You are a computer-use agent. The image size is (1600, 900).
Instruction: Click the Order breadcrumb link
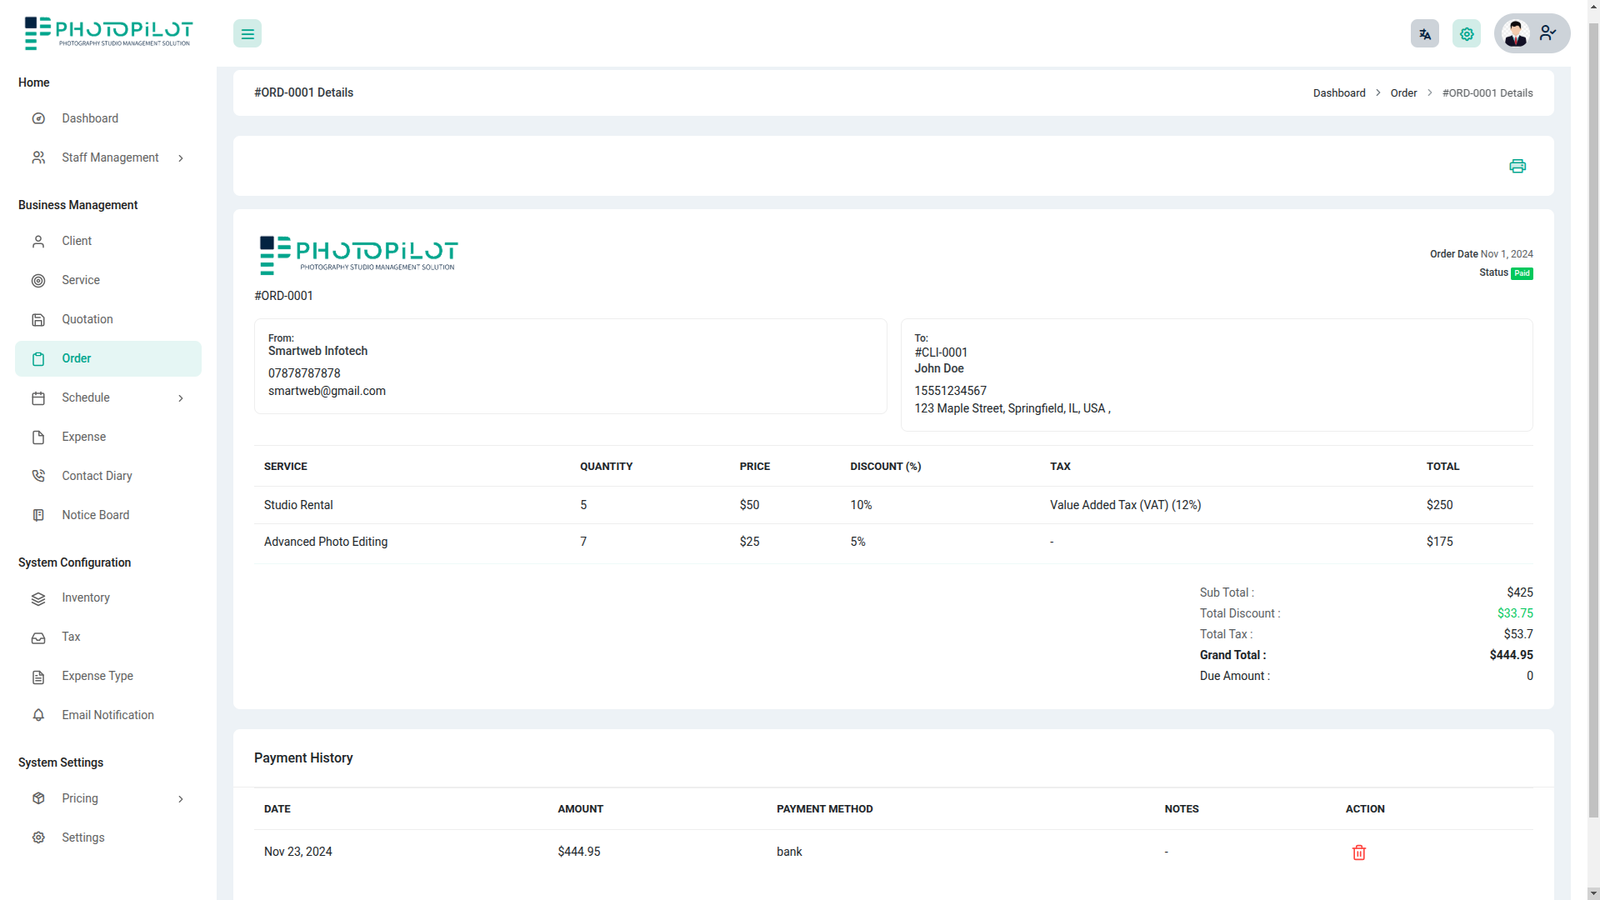click(x=1403, y=93)
